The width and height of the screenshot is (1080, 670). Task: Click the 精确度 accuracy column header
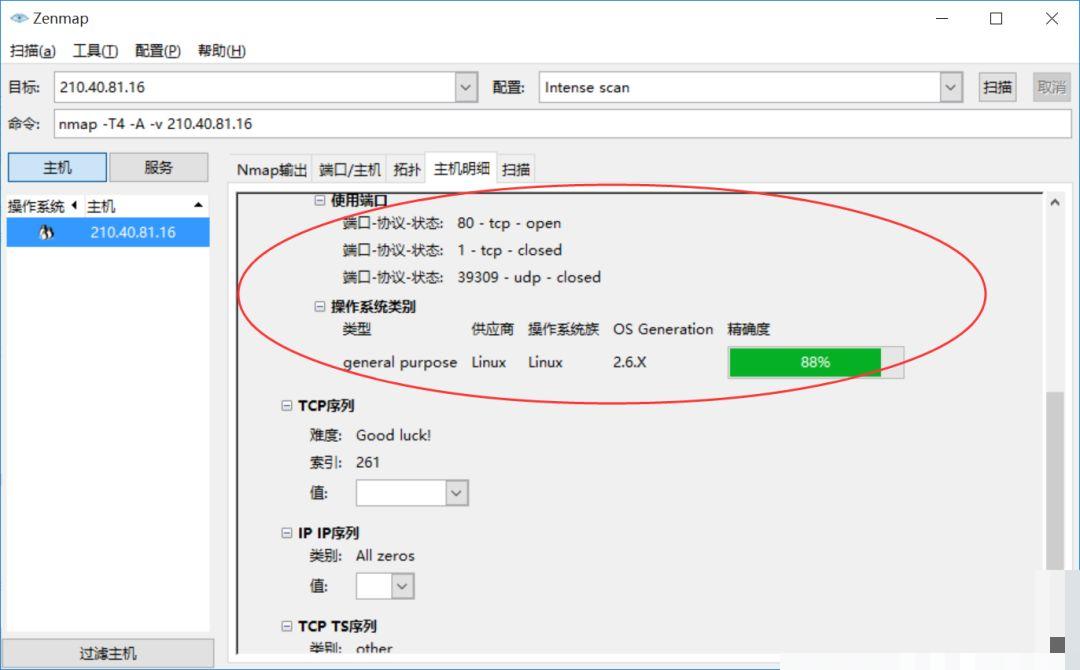[749, 329]
